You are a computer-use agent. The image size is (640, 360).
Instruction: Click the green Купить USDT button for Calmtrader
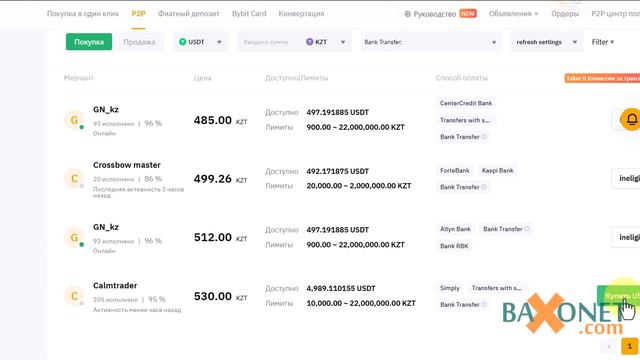click(618, 296)
